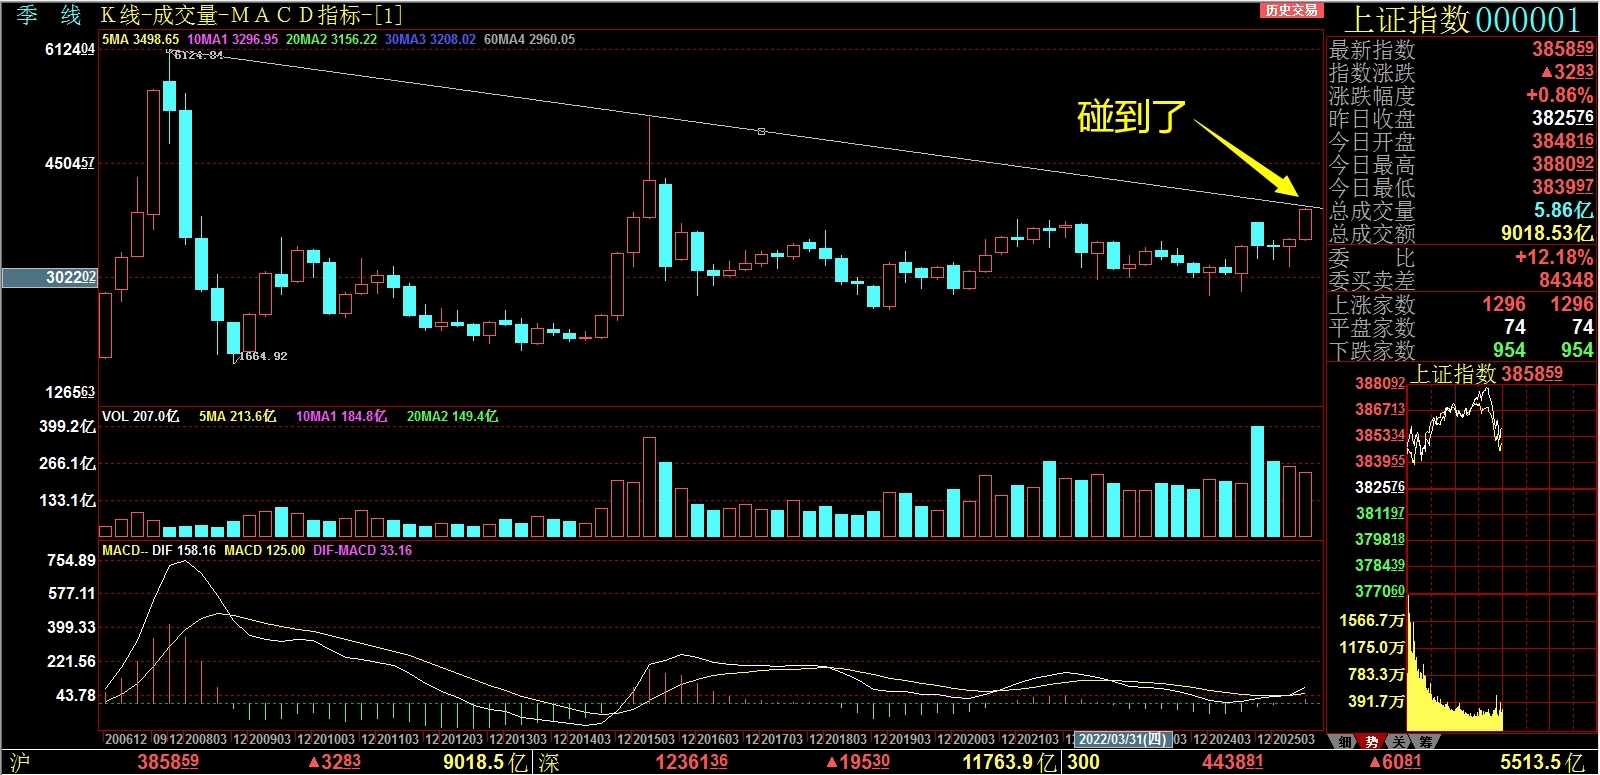Click the 深 Shenzhen market status label
Image resolution: width=1600 pixels, height=775 pixels.
tap(549, 763)
